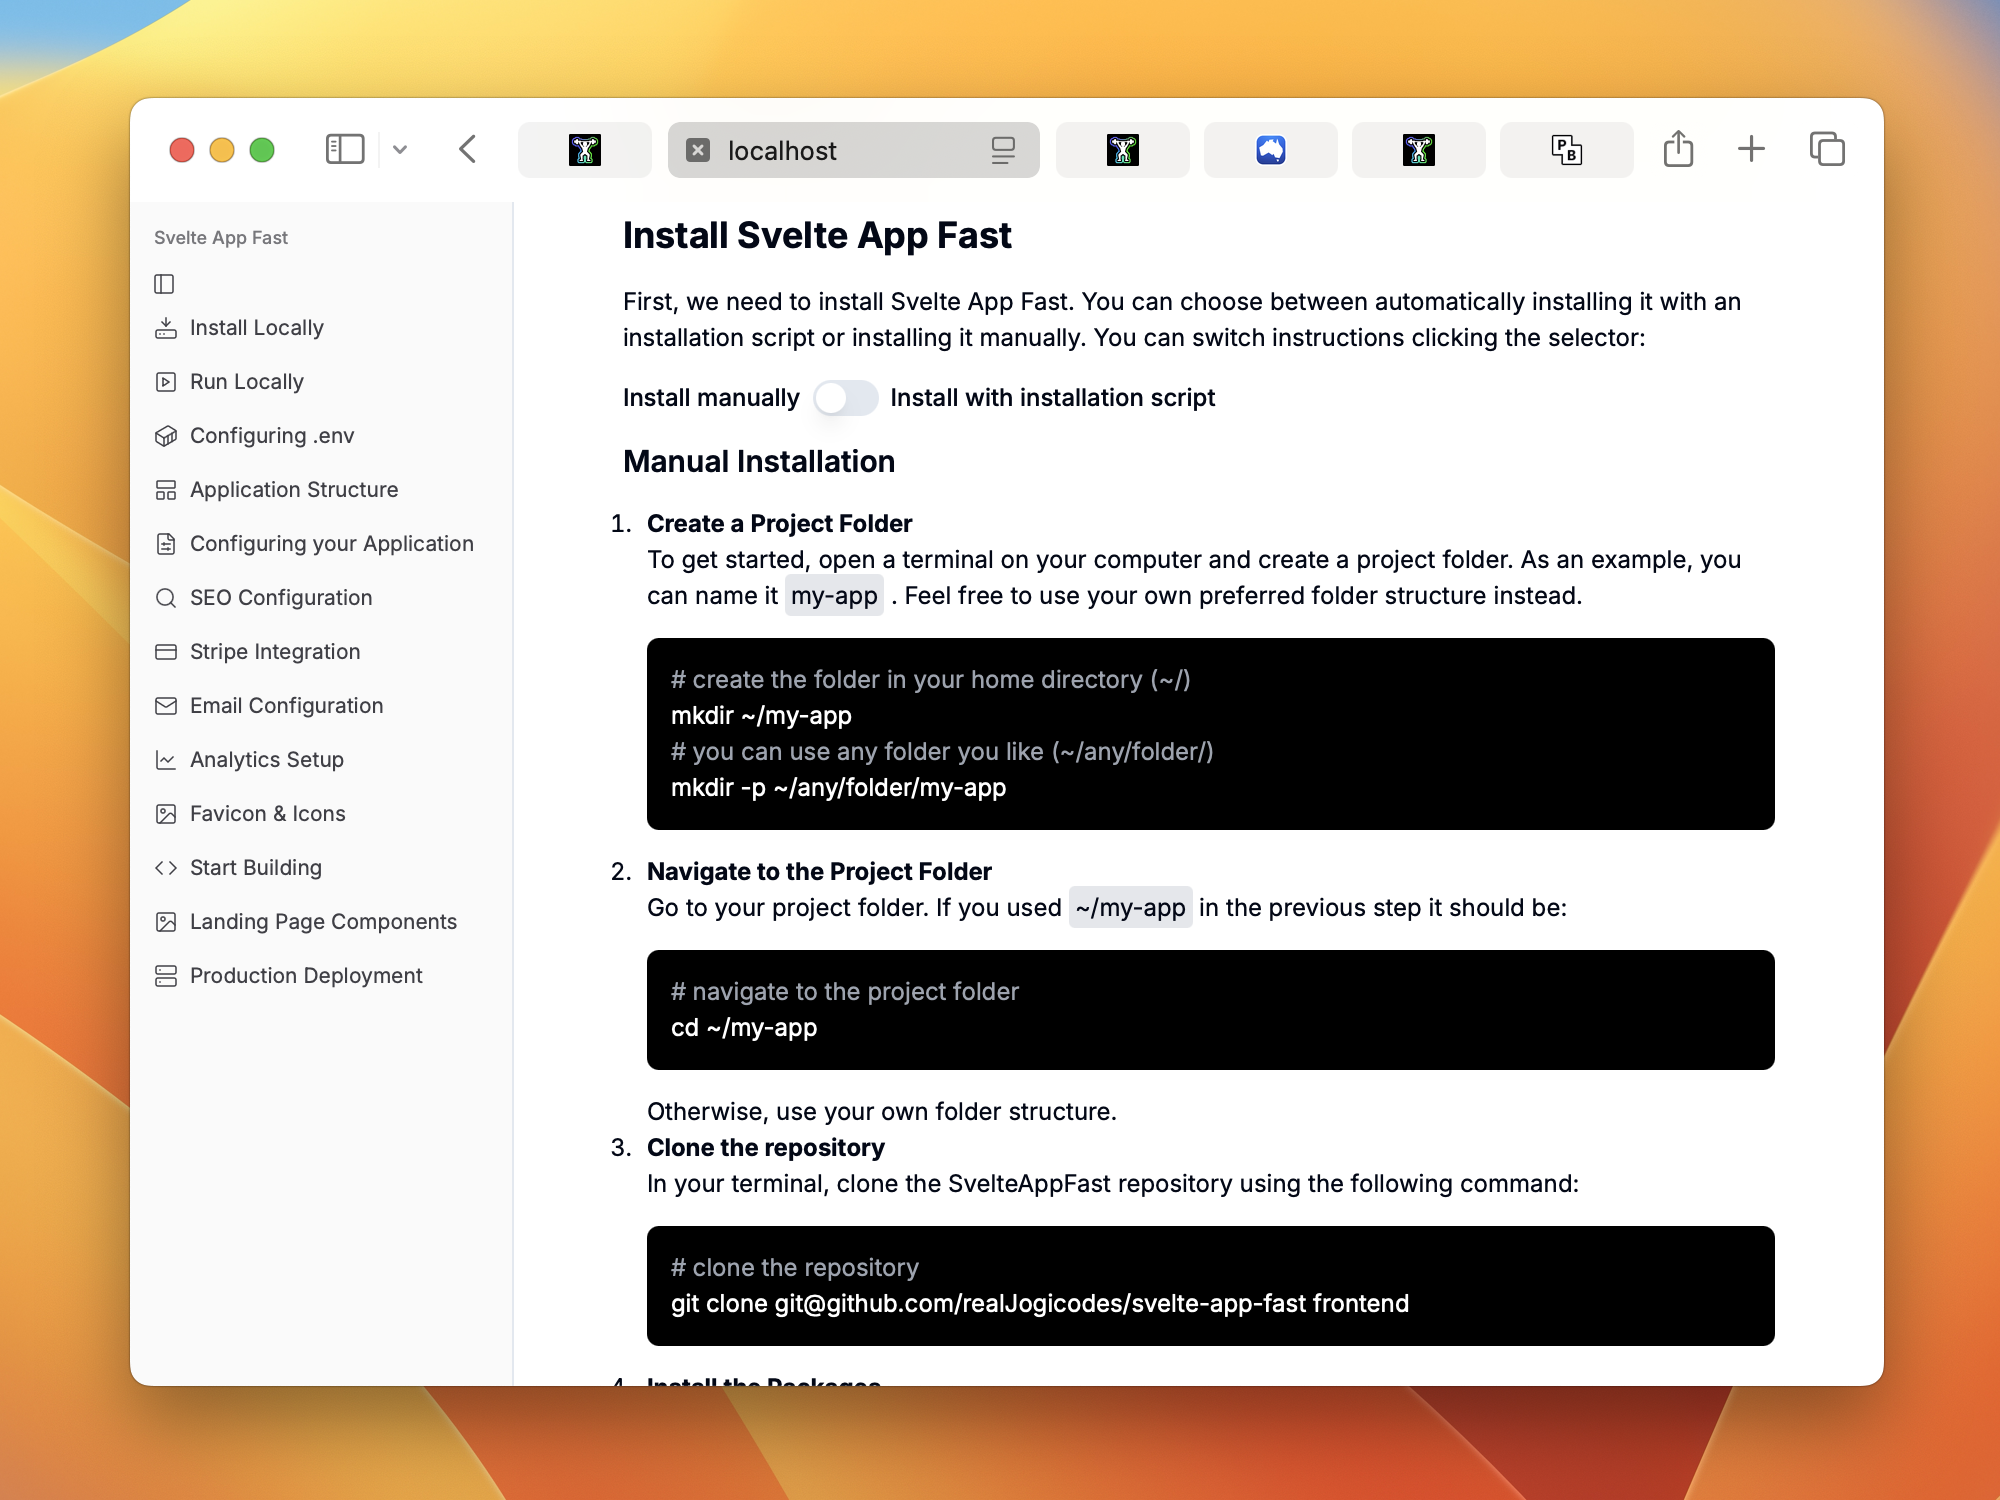The height and width of the screenshot is (1500, 2000).
Task: Click the git clone command line
Action: (x=1040, y=1304)
